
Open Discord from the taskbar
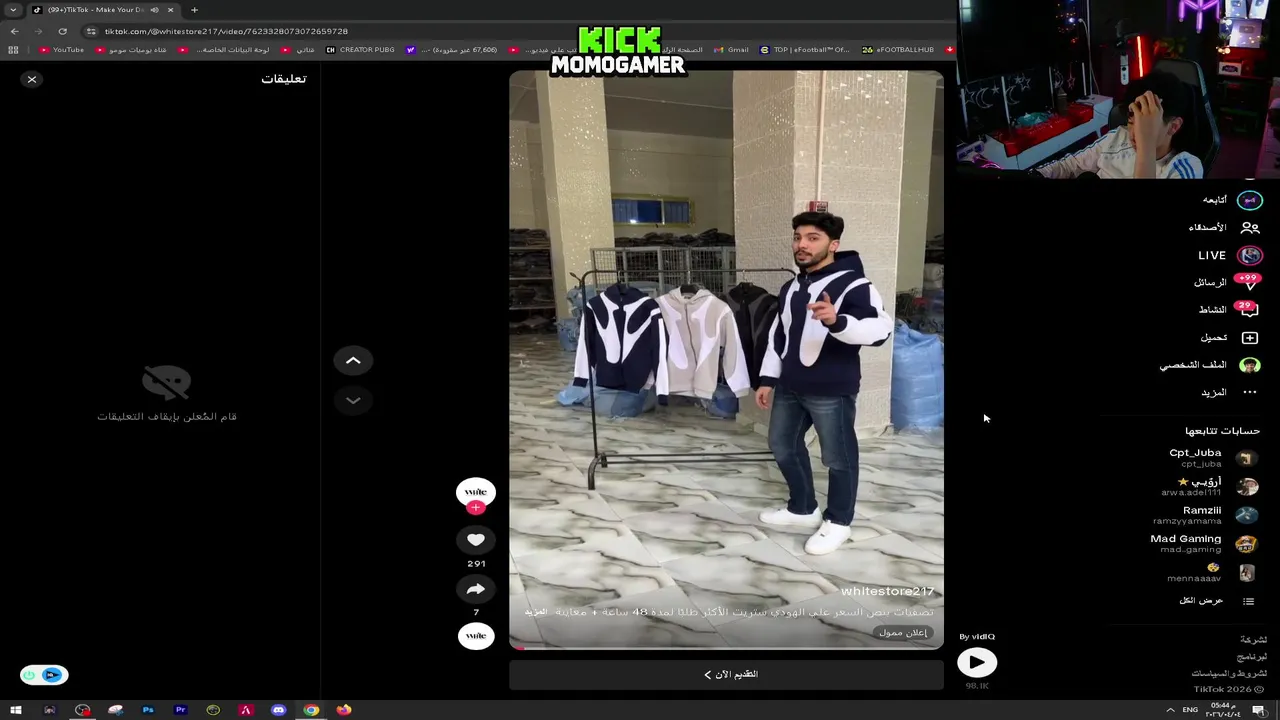(x=278, y=710)
